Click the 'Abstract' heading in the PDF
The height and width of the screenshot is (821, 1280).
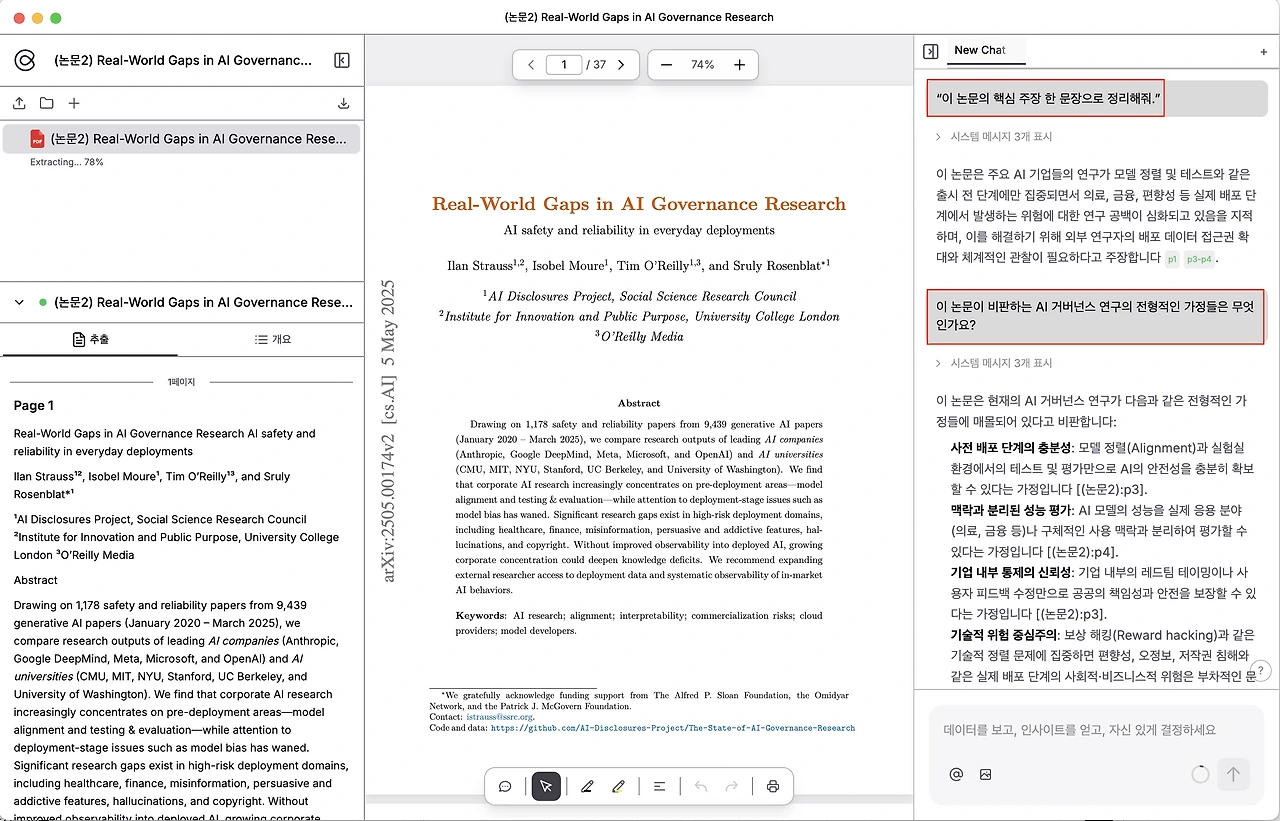click(639, 403)
